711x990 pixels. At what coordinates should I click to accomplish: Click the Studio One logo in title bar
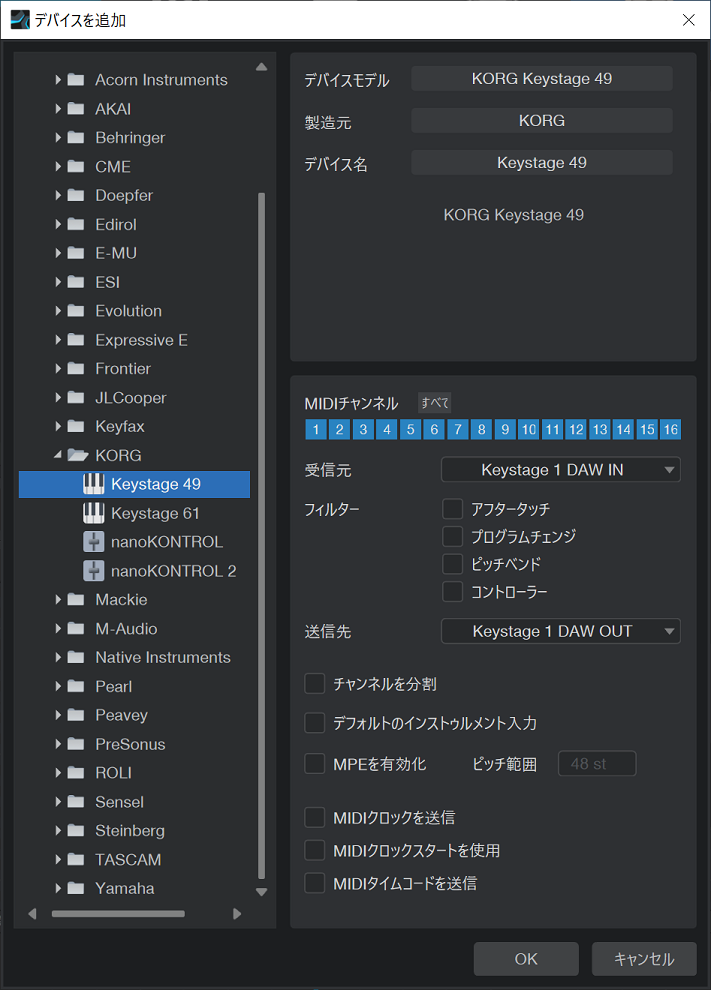20,20
